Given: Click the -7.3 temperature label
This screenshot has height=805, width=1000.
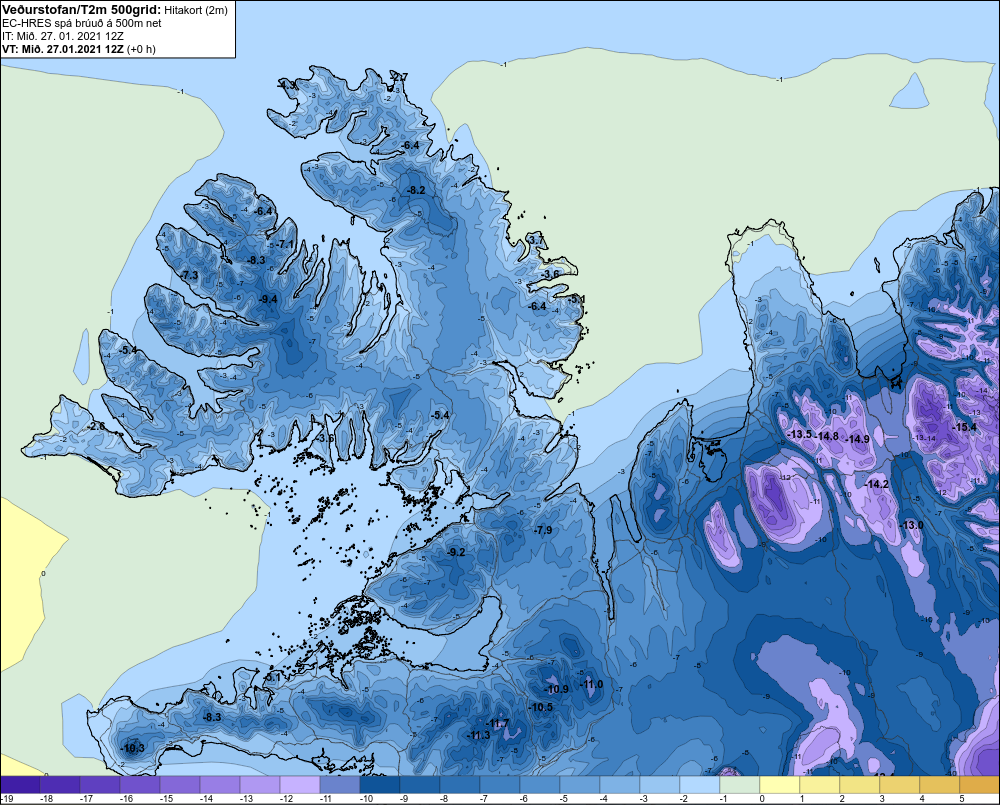Looking at the screenshot, I should 189,276.
